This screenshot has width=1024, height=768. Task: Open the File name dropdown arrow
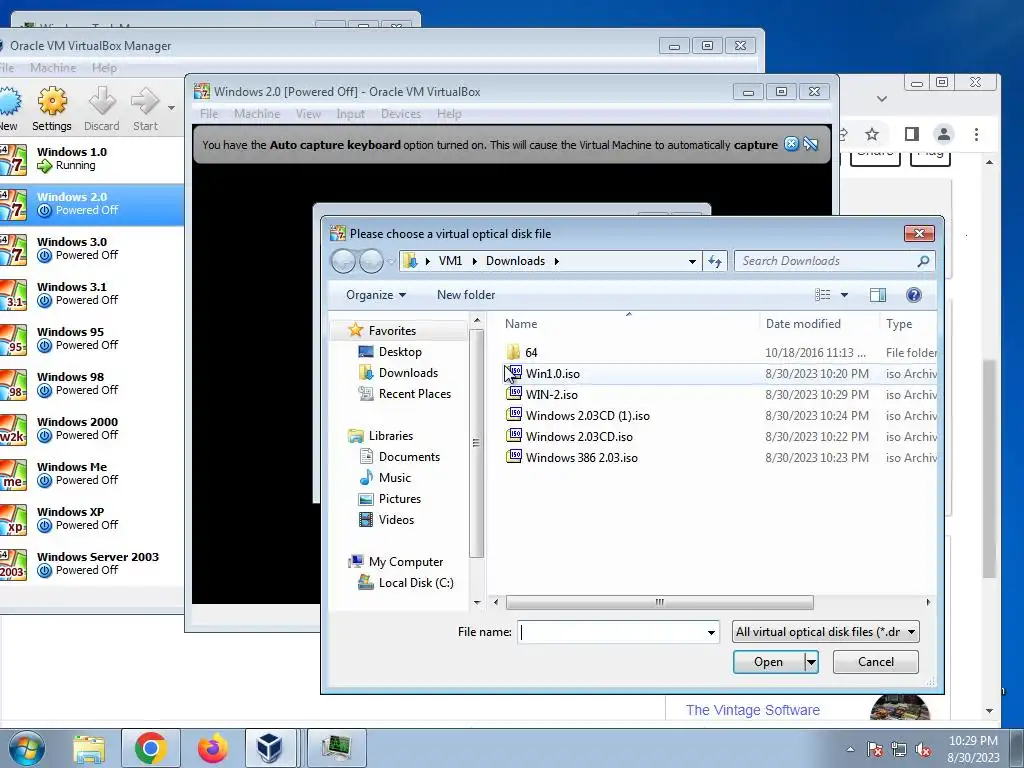(x=711, y=632)
